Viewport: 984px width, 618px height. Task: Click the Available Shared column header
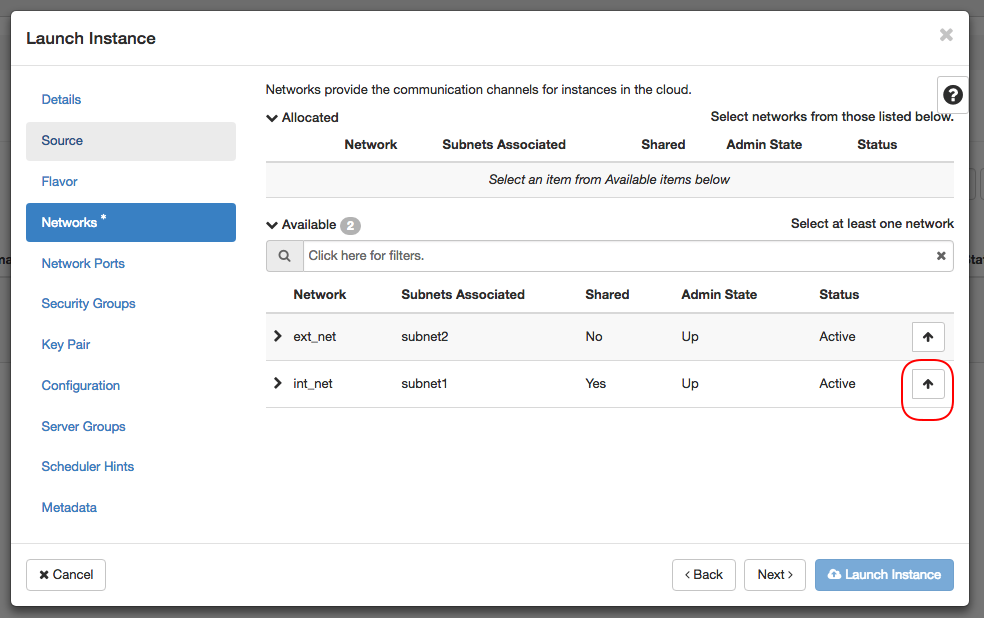[x=607, y=294]
